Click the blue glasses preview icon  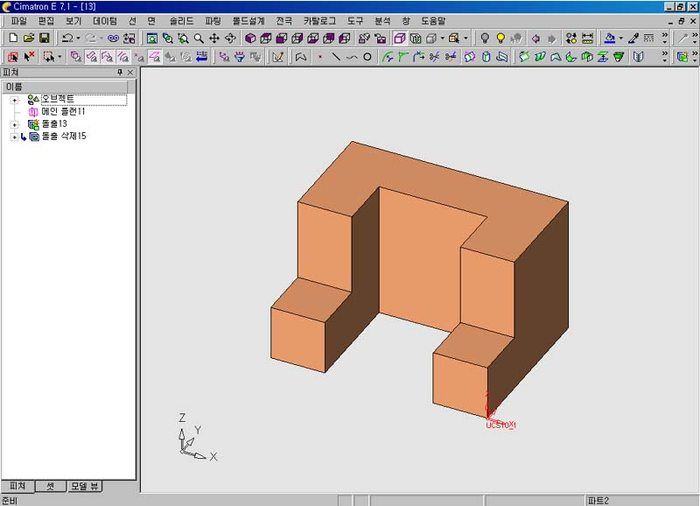113,38
